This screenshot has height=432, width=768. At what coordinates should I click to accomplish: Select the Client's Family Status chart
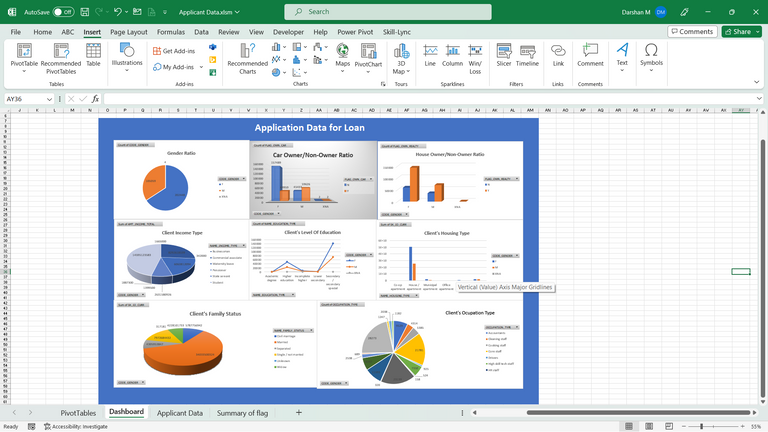point(216,343)
